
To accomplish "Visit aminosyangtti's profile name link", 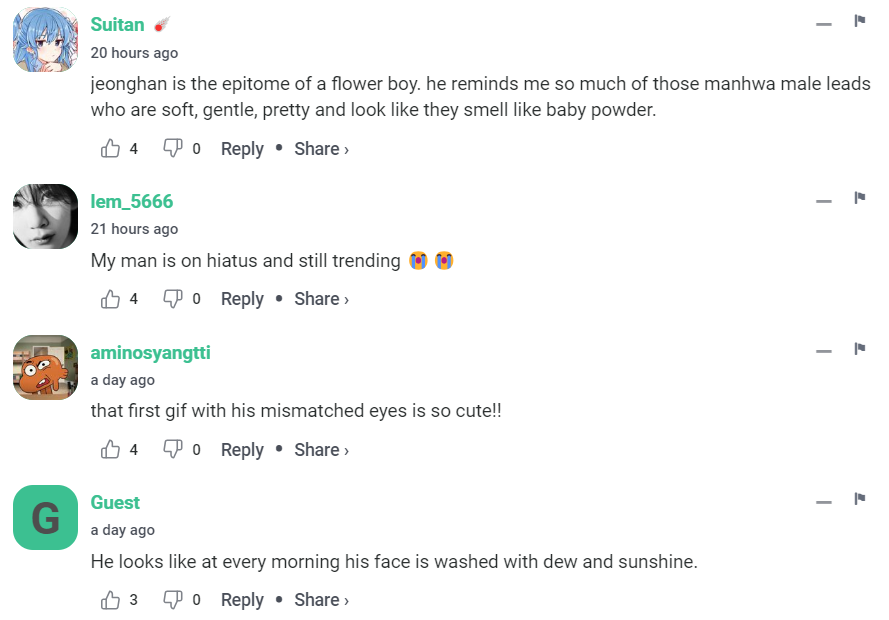I will (x=151, y=353).
